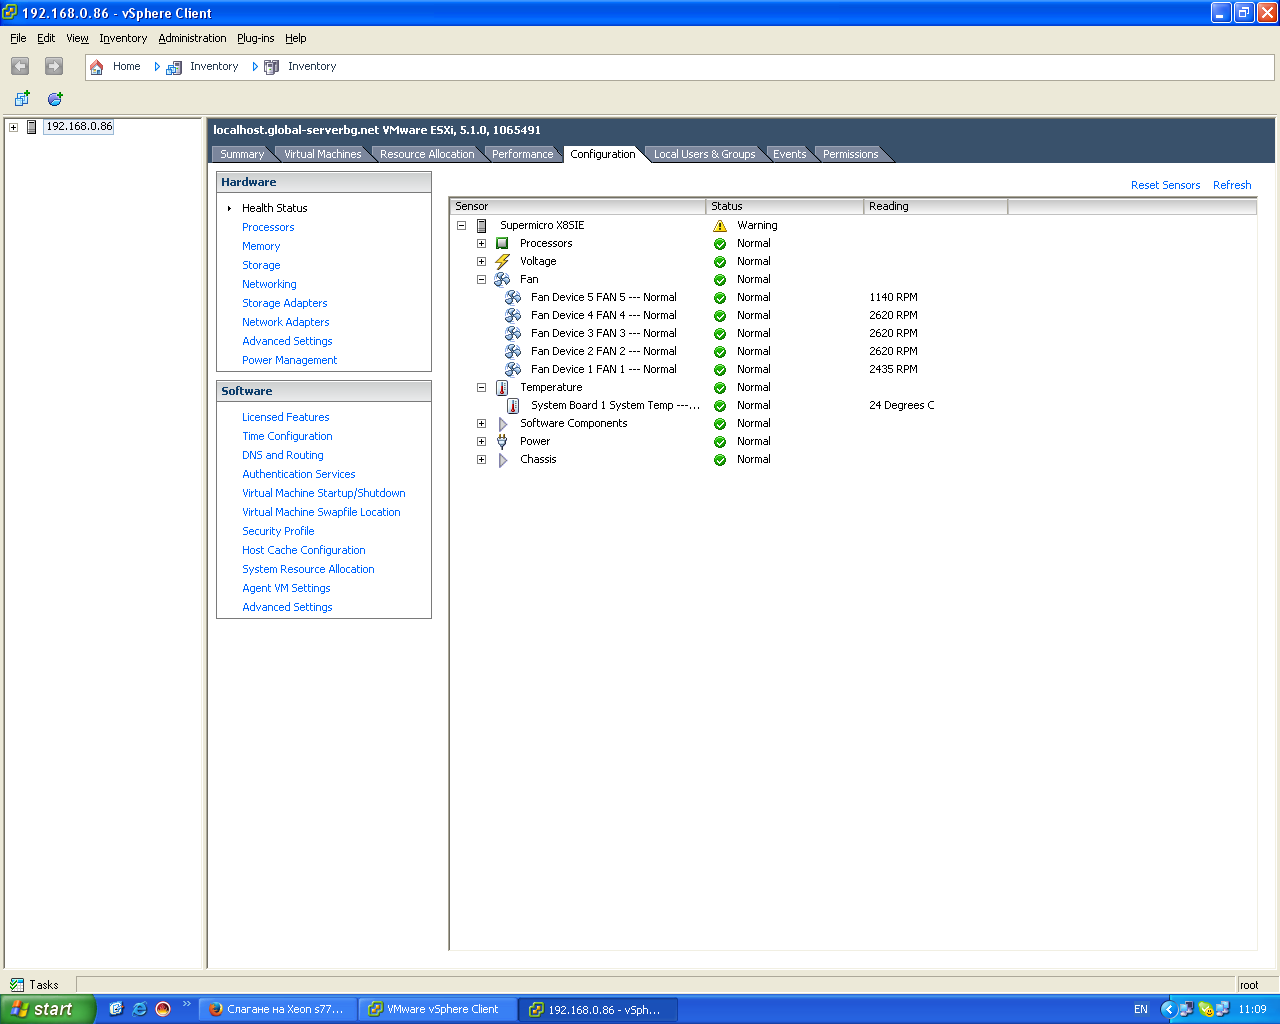This screenshot has height=1024, width=1280.
Task: Click the fan icon for Fan Device 4
Action: pos(513,316)
